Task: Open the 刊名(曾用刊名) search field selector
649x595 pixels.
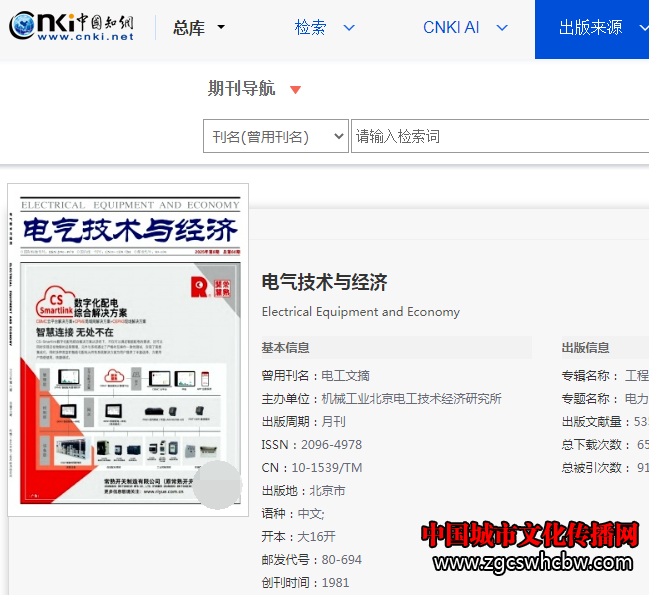Action: point(275,136)
